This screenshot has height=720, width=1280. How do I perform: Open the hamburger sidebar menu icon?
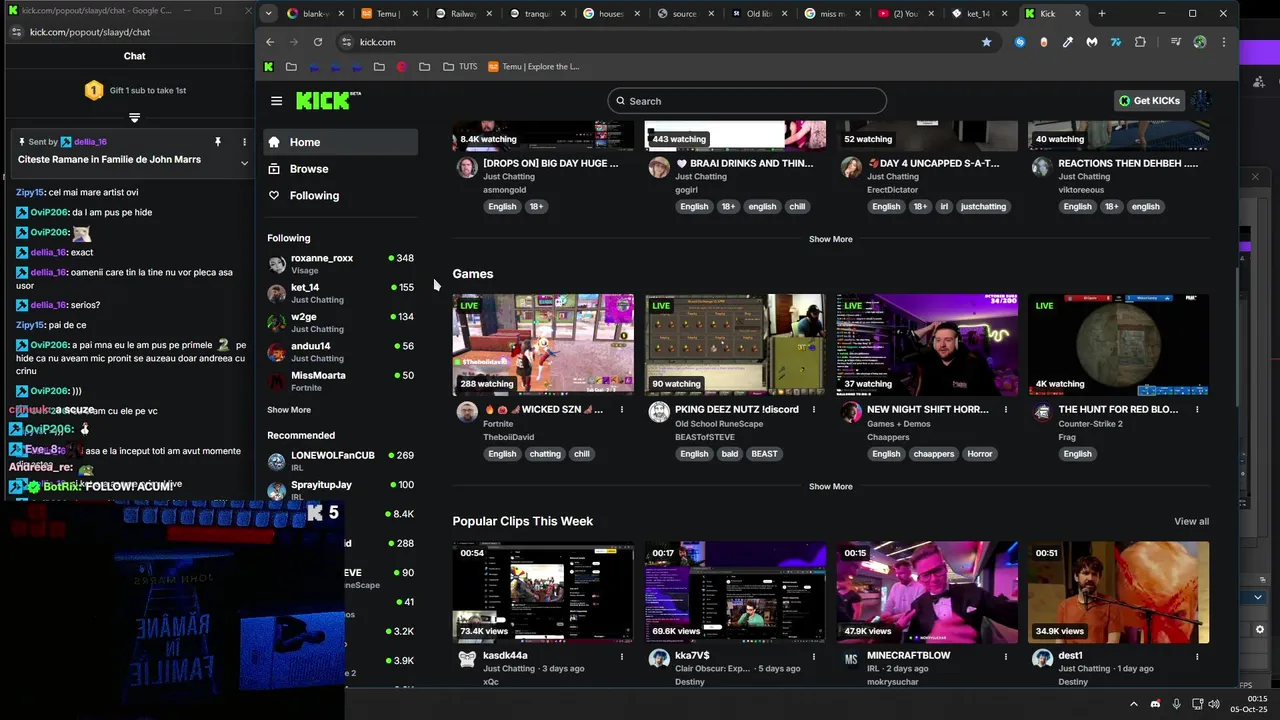click(x=276, y=101)
